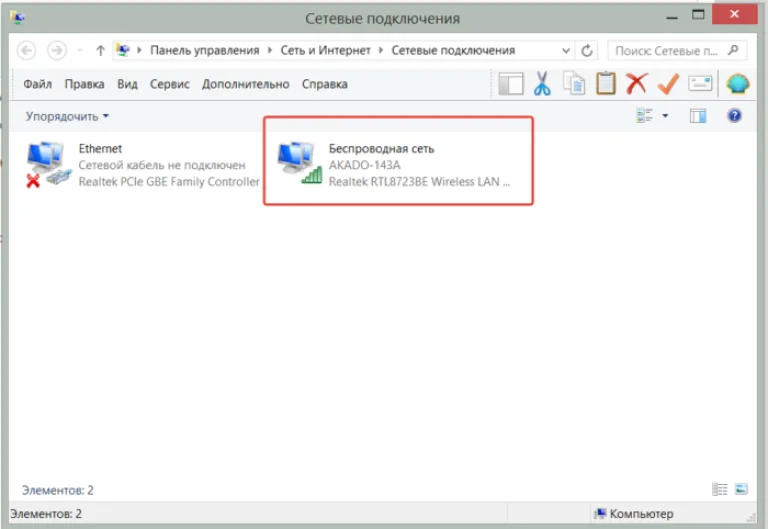Open the view options dropdown arrow
Image resolution: width=768 pixels, height=529 pixels.
pyautogui.click(x=665, y=116)
